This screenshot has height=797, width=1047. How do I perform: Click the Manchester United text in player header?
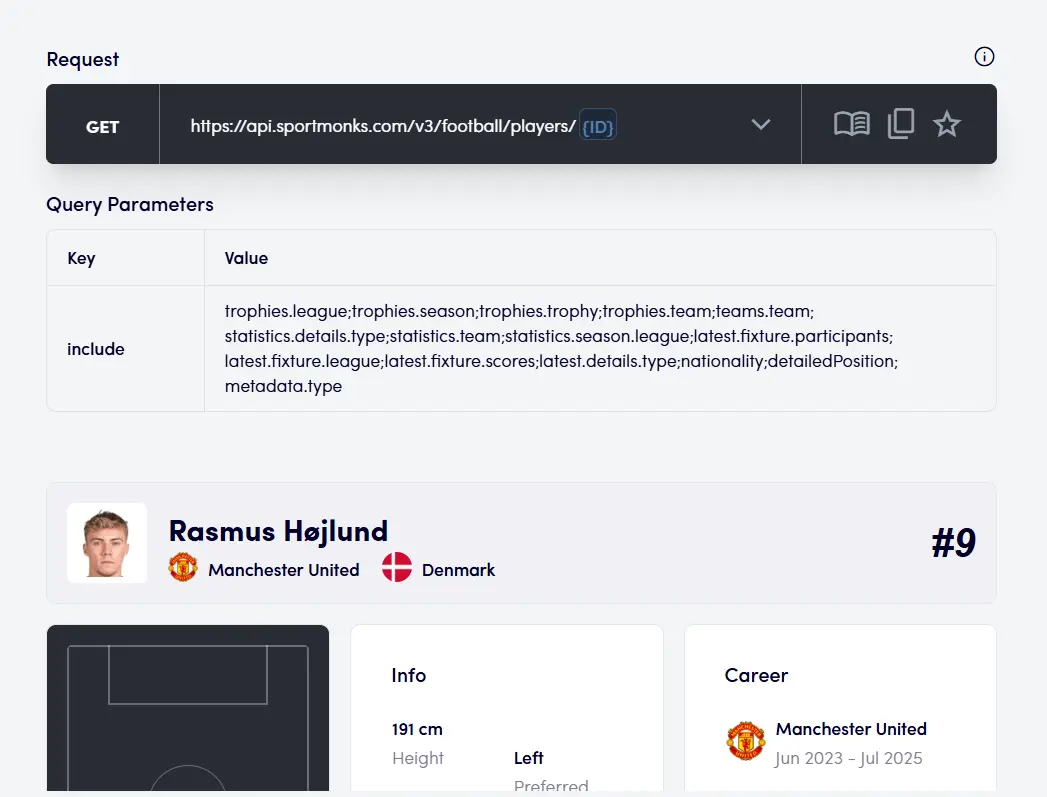tap(284, 570)
